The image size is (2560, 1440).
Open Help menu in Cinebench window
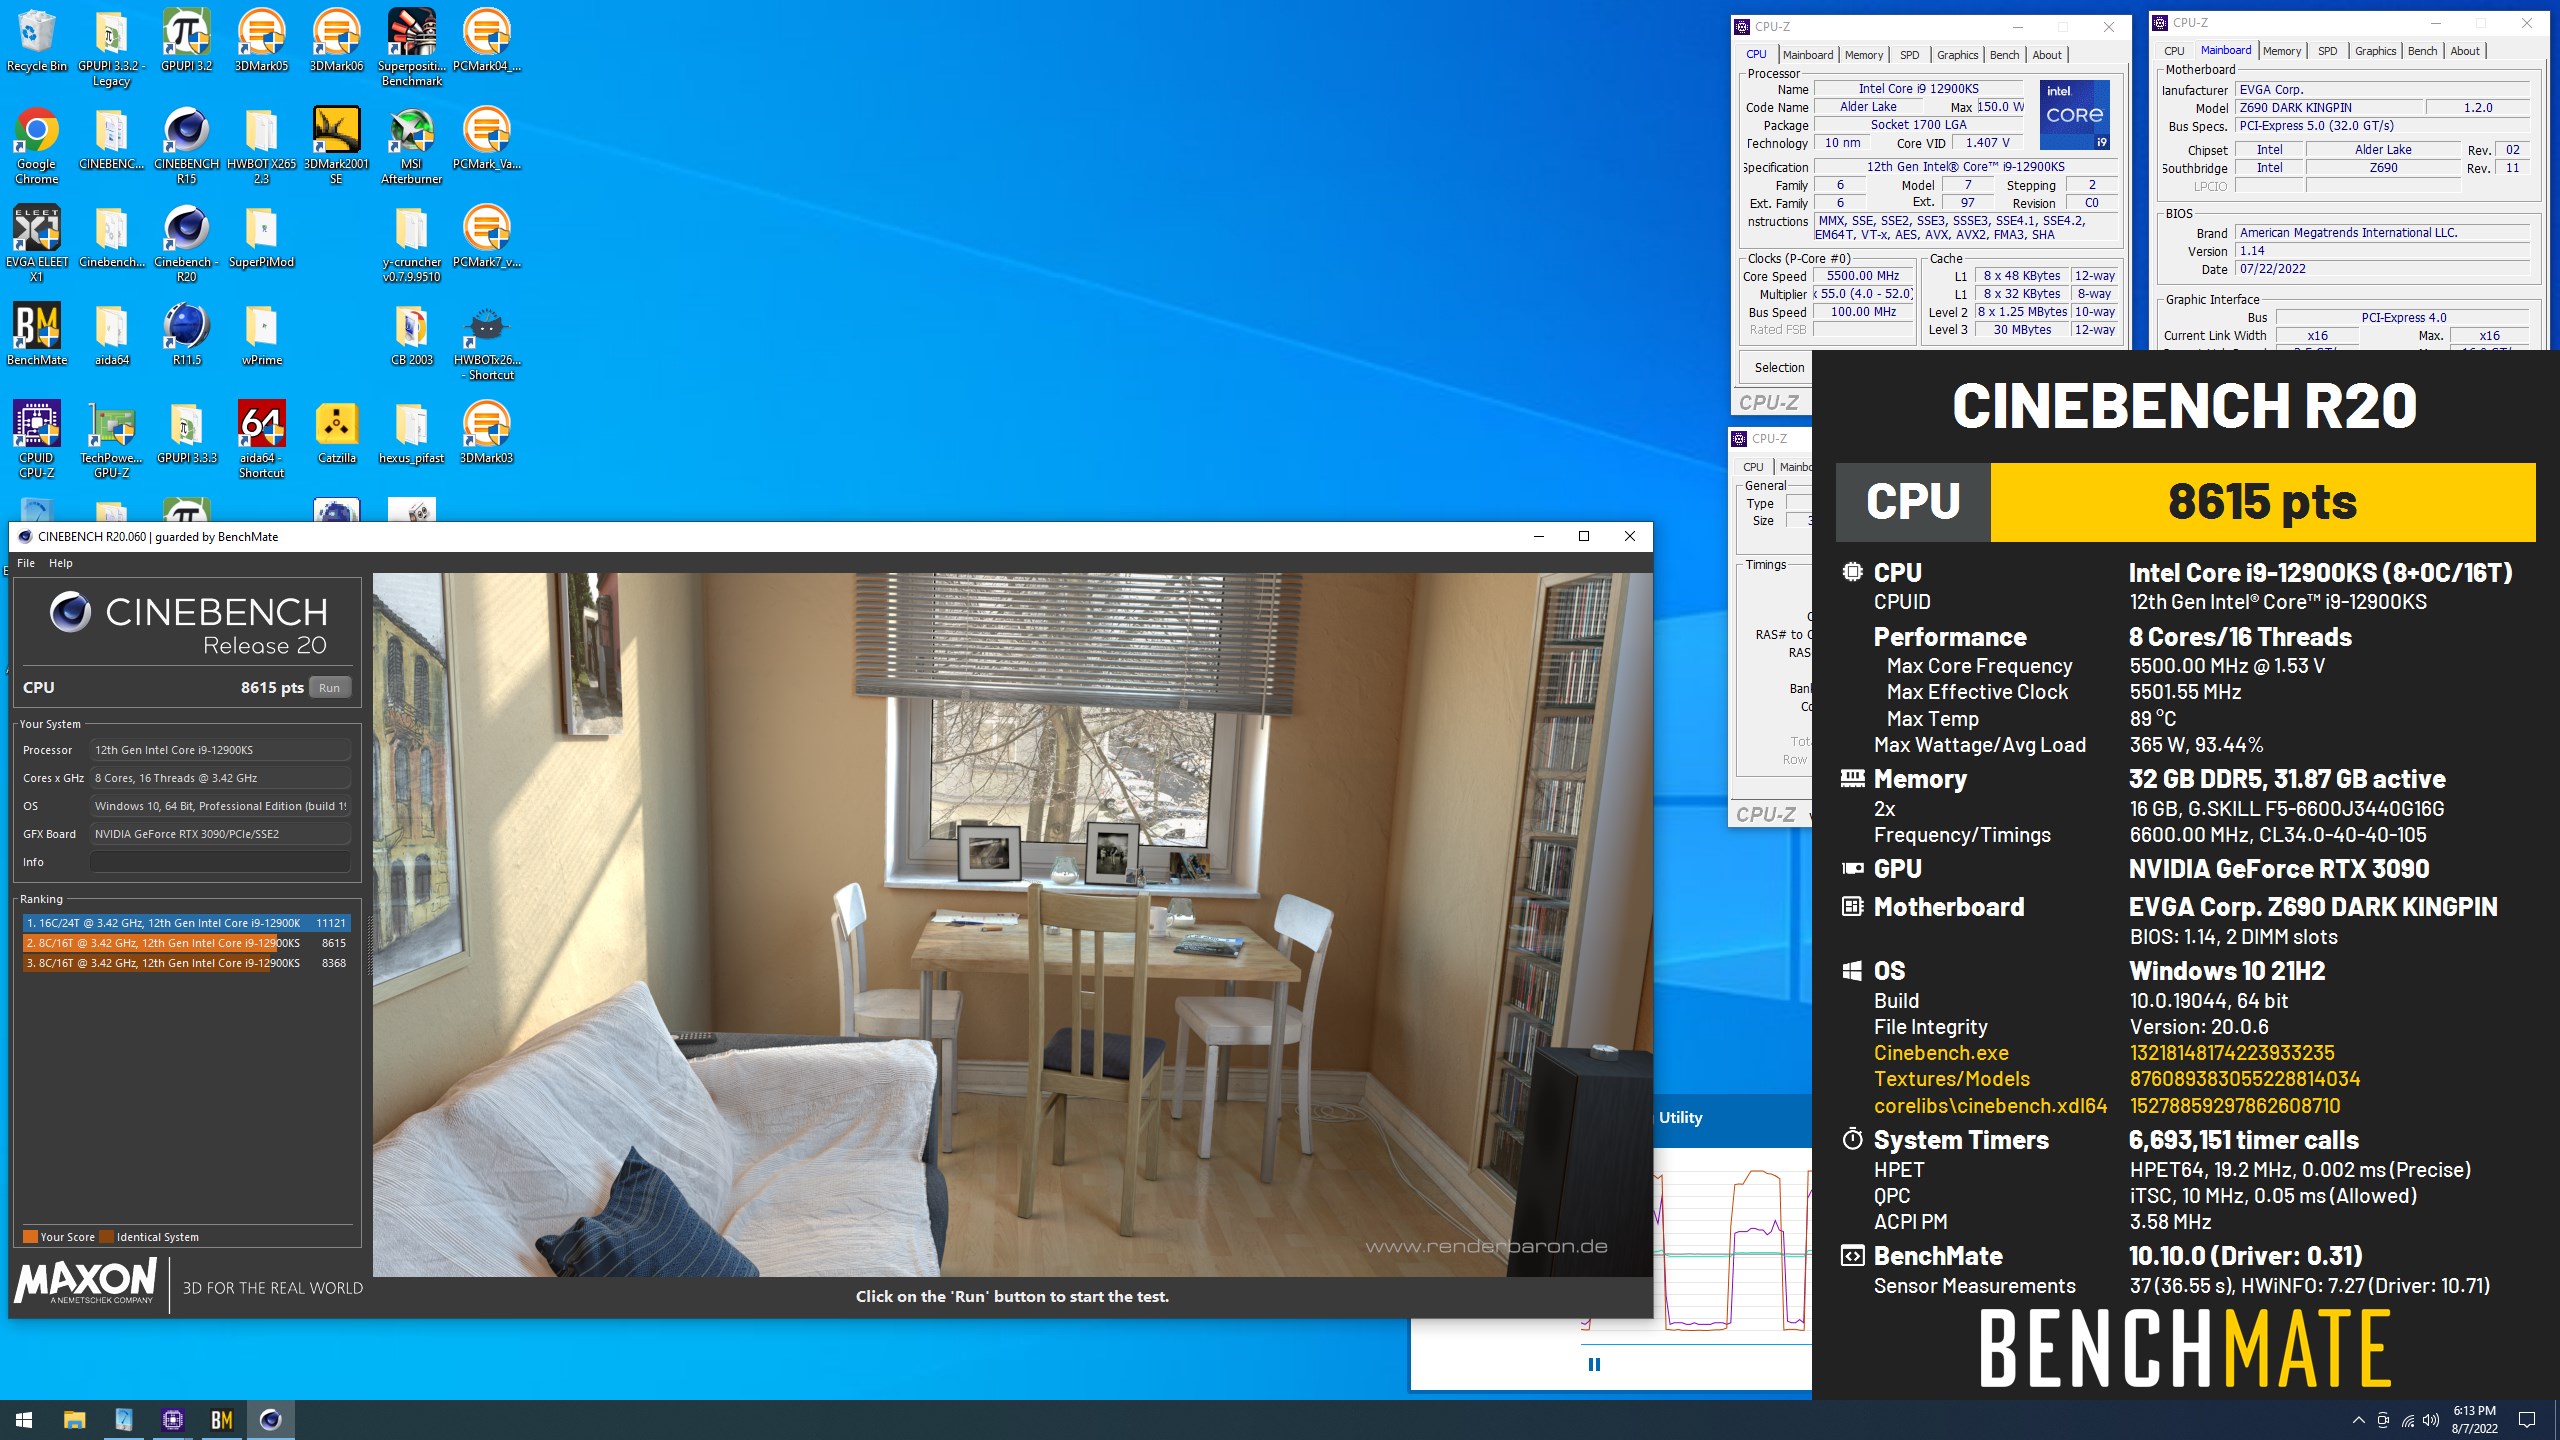[61, 563]
